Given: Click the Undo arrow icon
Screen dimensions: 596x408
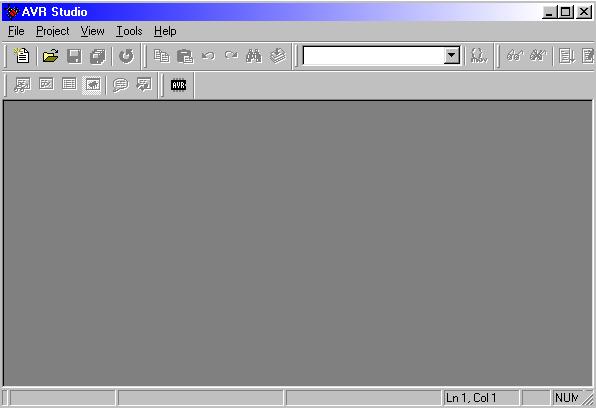Looking at the screenshot, I should pyautogui.click(x=208, y=56).
